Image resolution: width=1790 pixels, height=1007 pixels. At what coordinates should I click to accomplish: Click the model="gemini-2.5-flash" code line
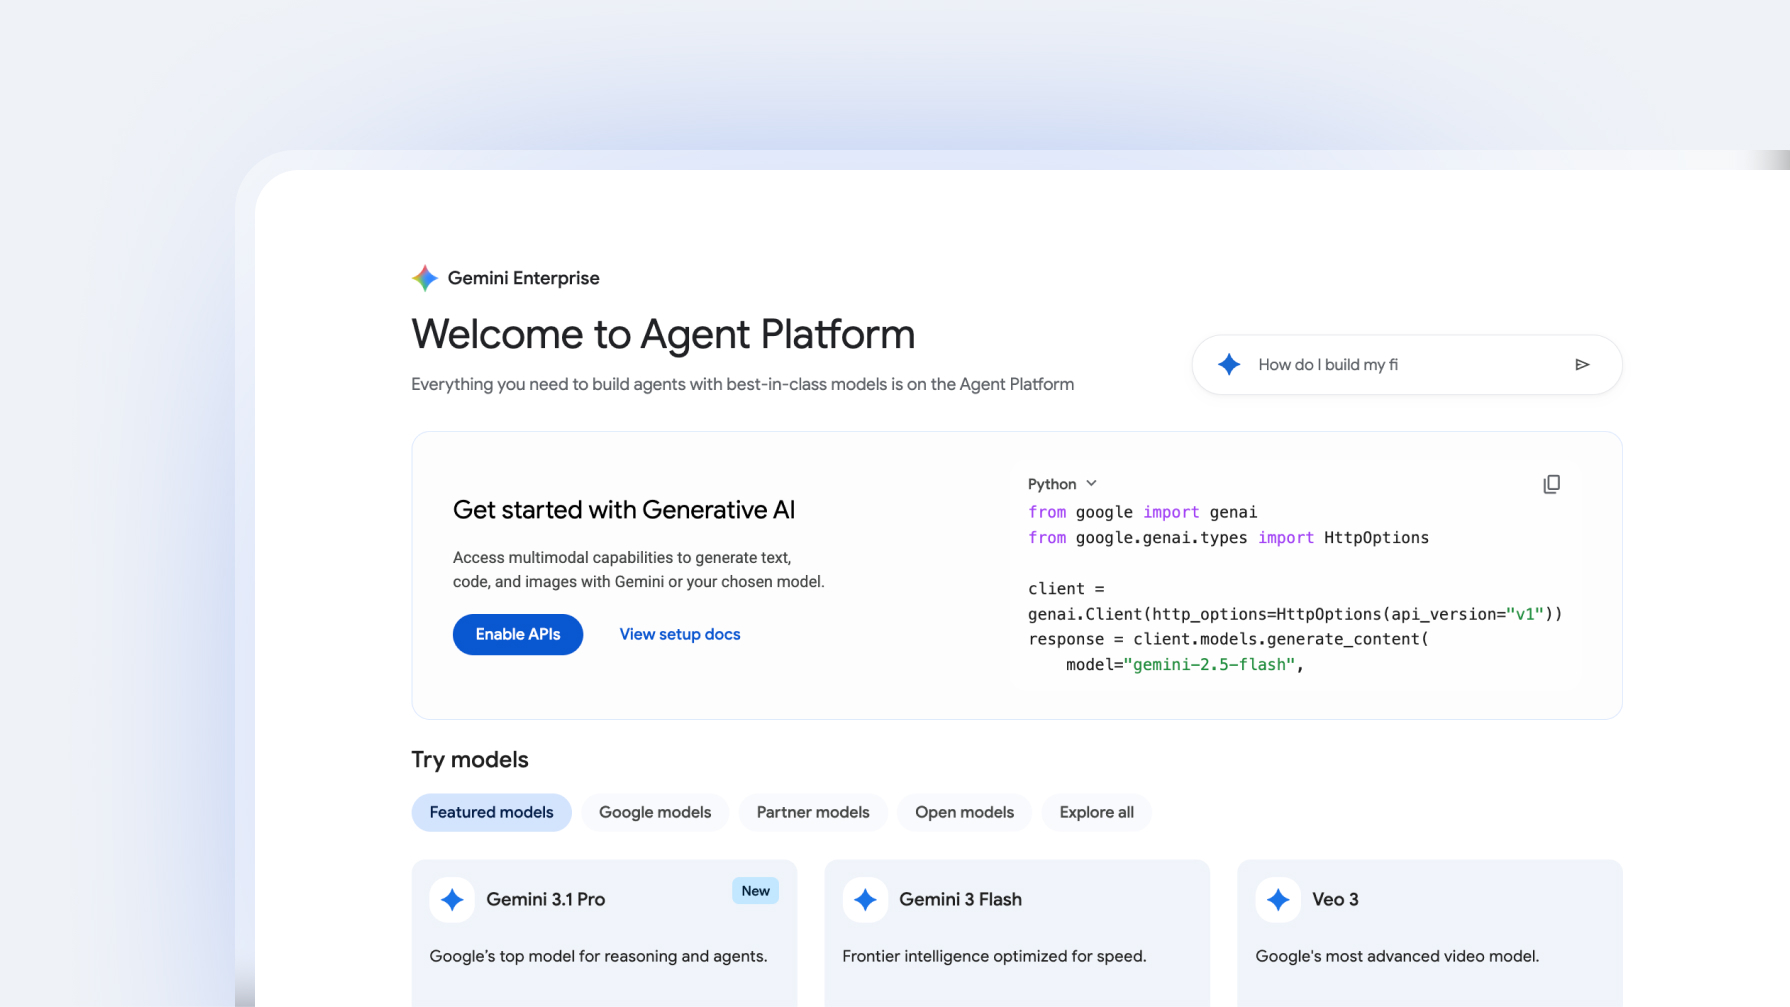1185,665
